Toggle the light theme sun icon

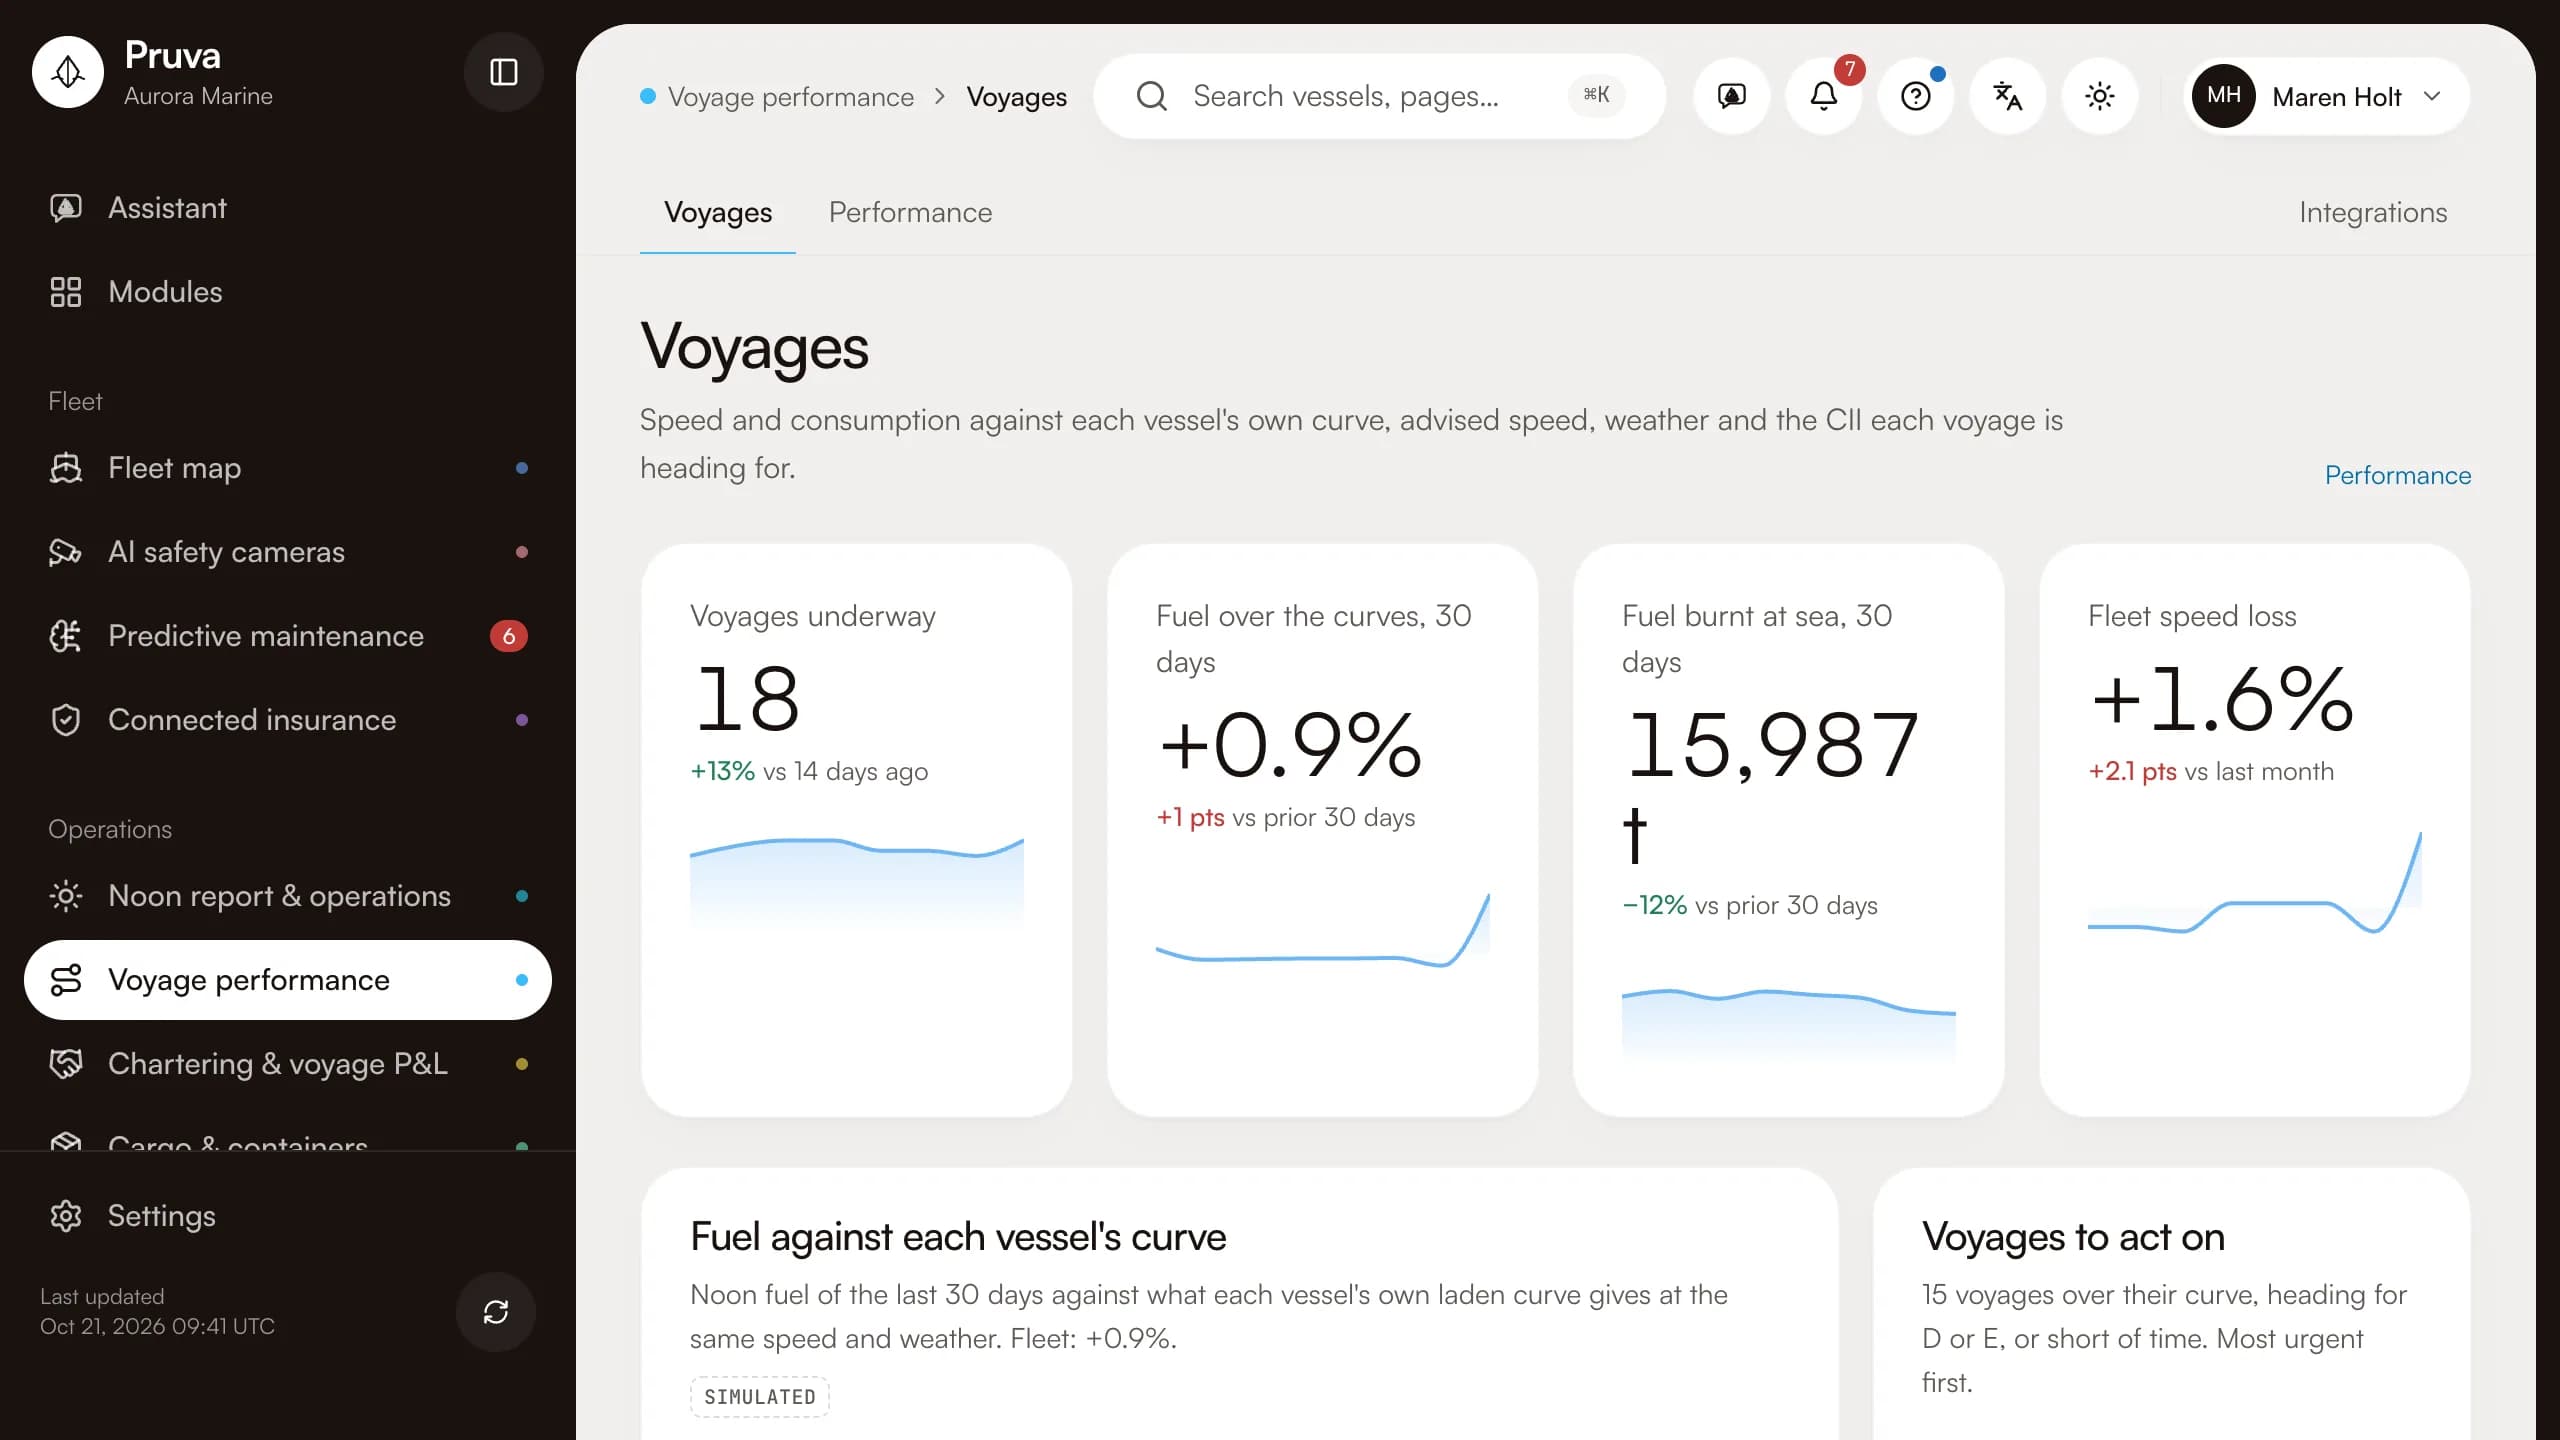2100,96
